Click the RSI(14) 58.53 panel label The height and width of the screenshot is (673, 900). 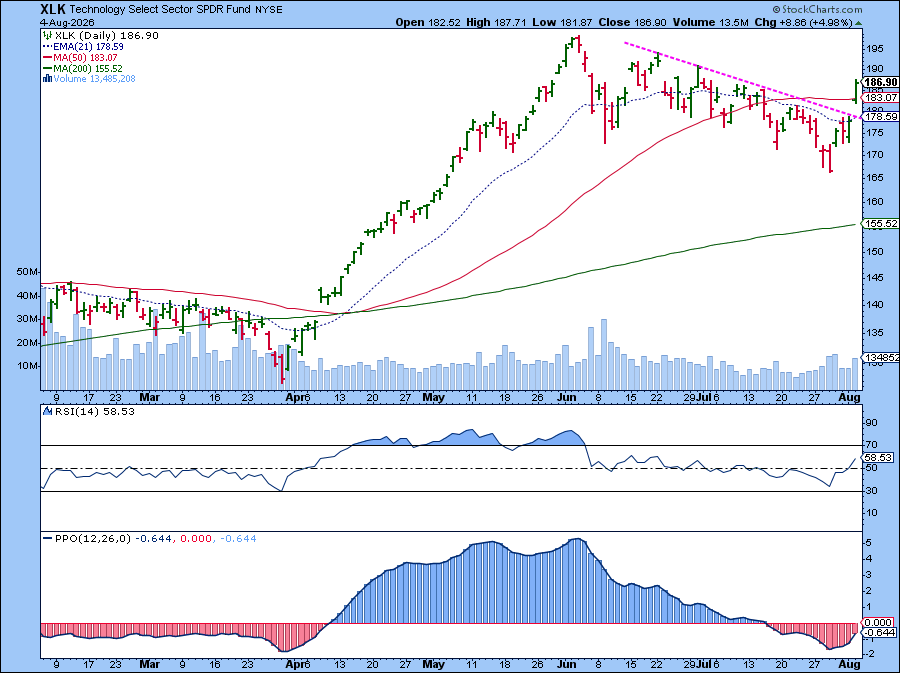coord(94,411)
